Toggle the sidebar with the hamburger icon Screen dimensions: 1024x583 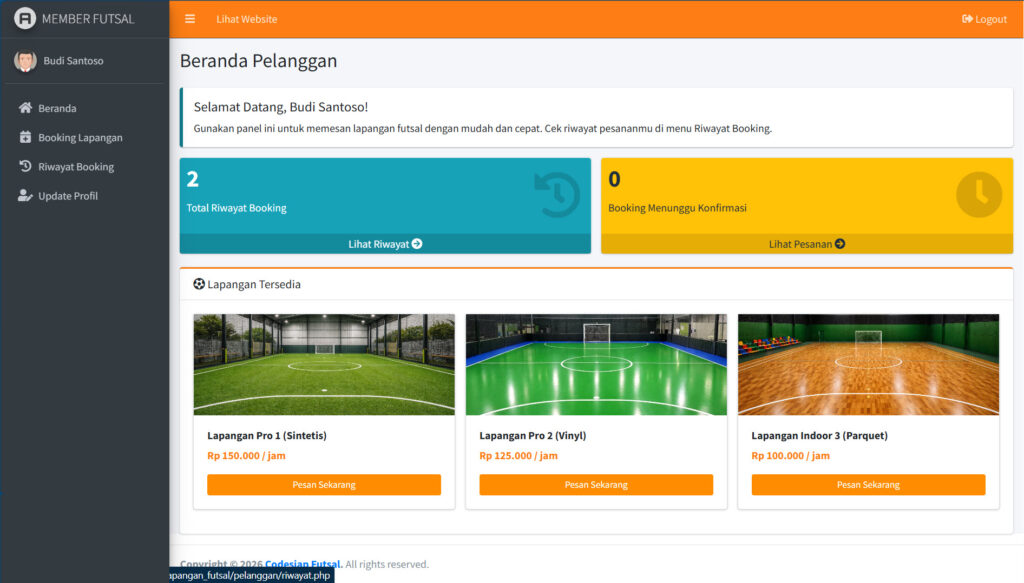(190, 19)
